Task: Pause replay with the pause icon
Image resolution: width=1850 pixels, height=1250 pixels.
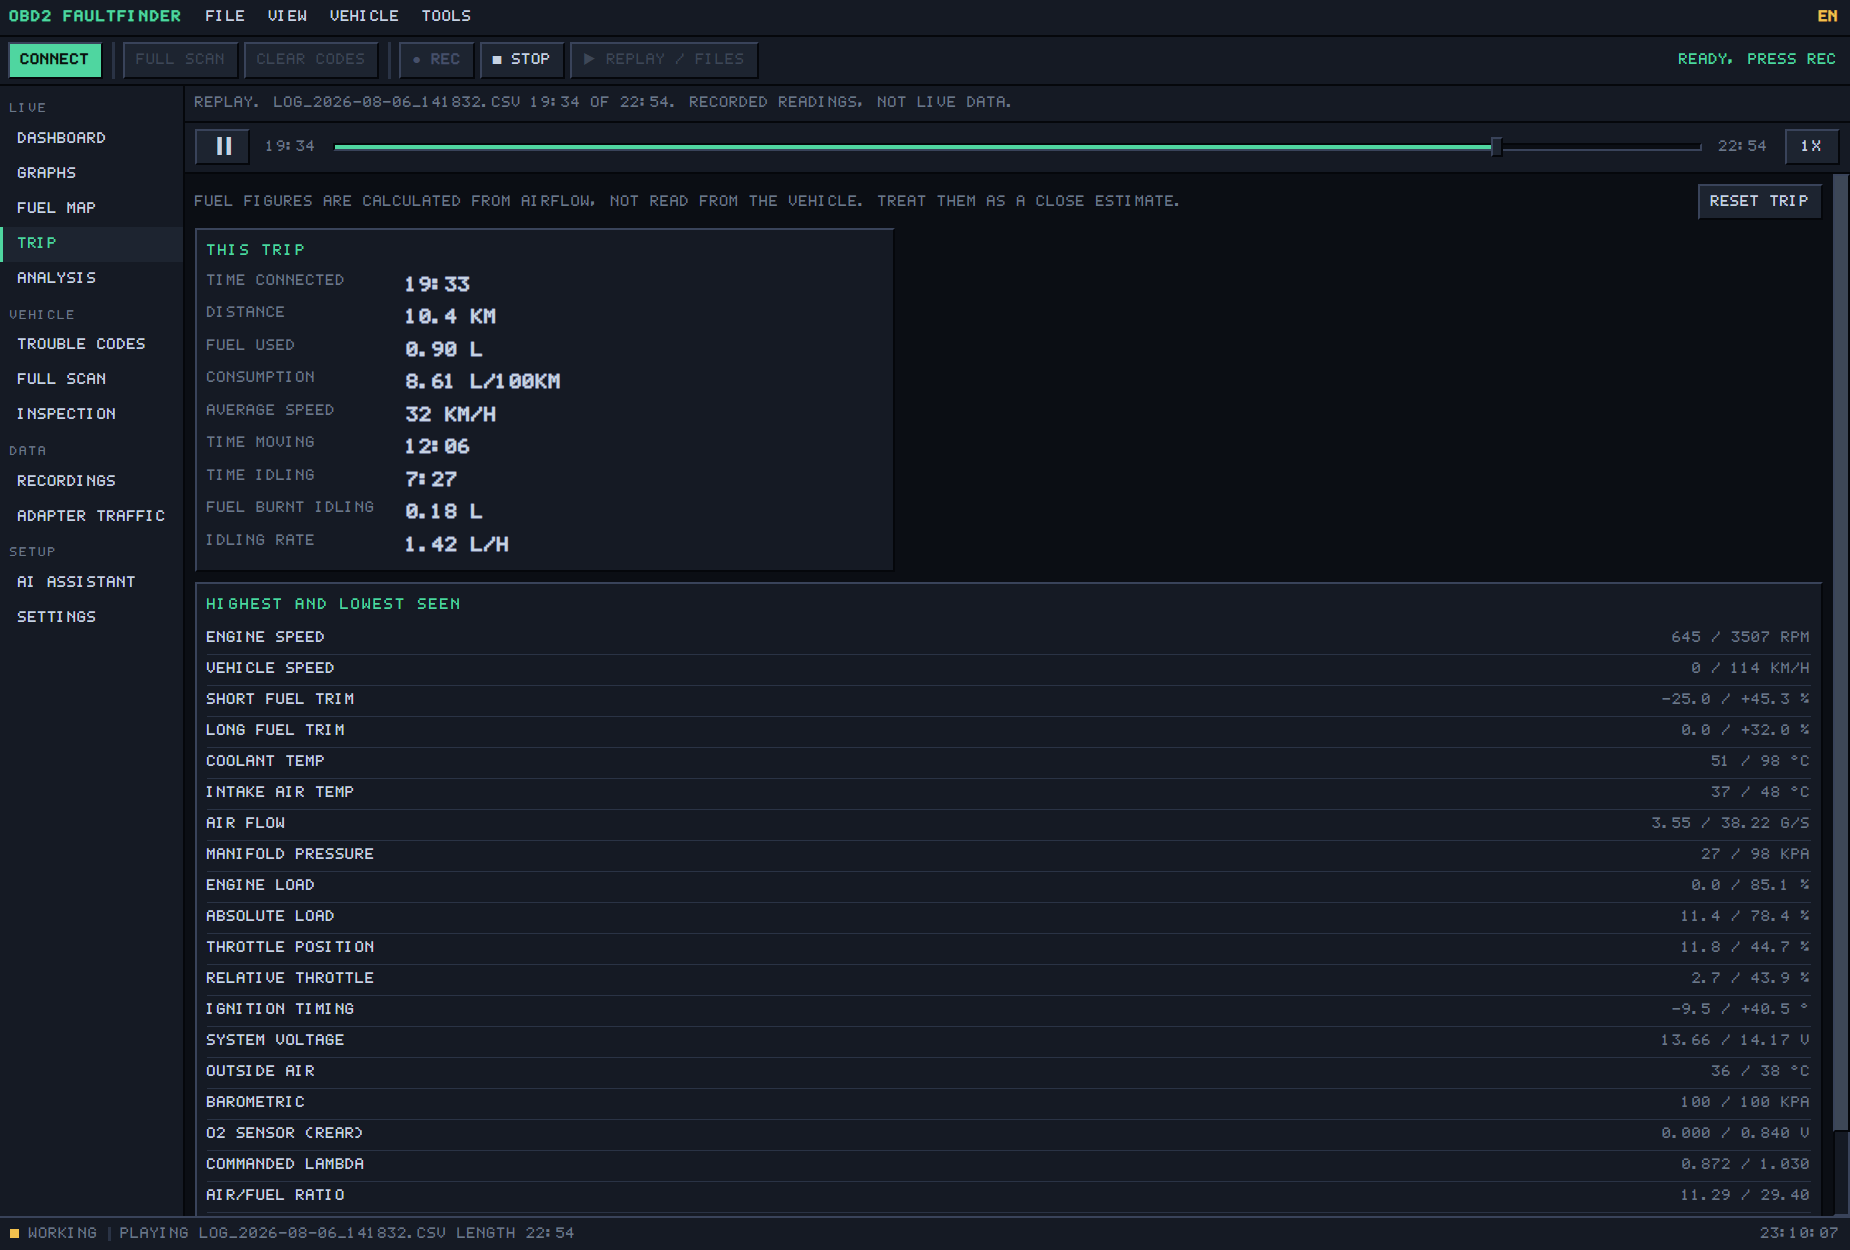Action: (x=224, y=146)
